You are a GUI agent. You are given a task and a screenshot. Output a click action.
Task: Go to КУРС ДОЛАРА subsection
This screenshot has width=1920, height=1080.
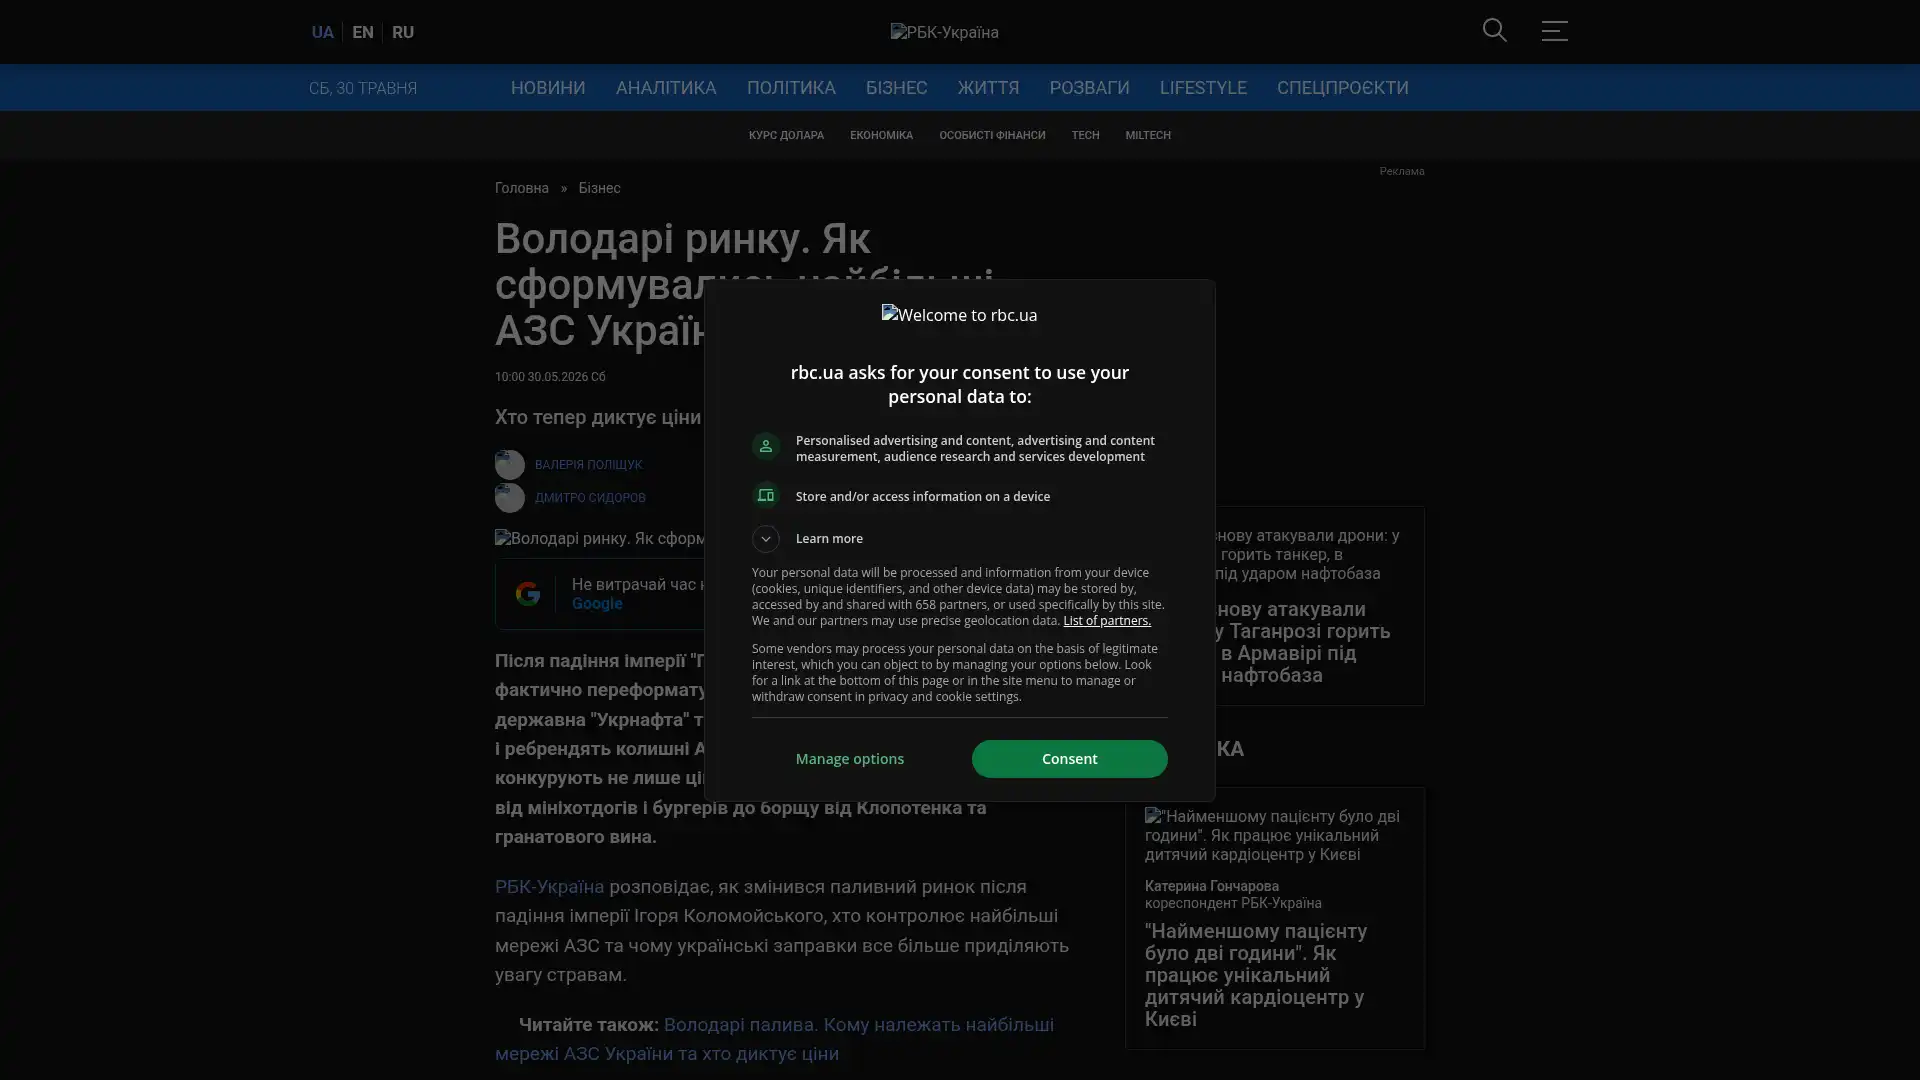click(x=786, y=135)
